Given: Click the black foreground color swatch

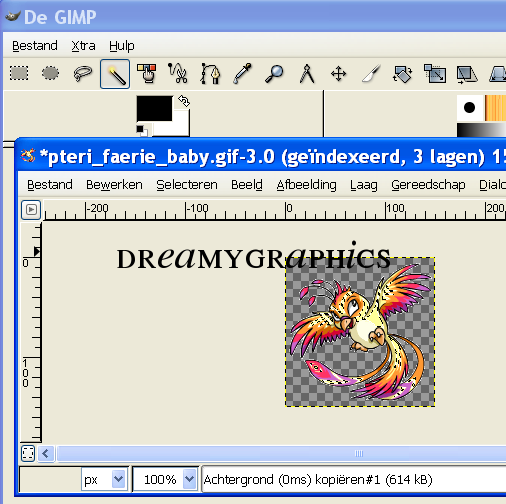Looking at the screenshot, I should coord(154,108).
